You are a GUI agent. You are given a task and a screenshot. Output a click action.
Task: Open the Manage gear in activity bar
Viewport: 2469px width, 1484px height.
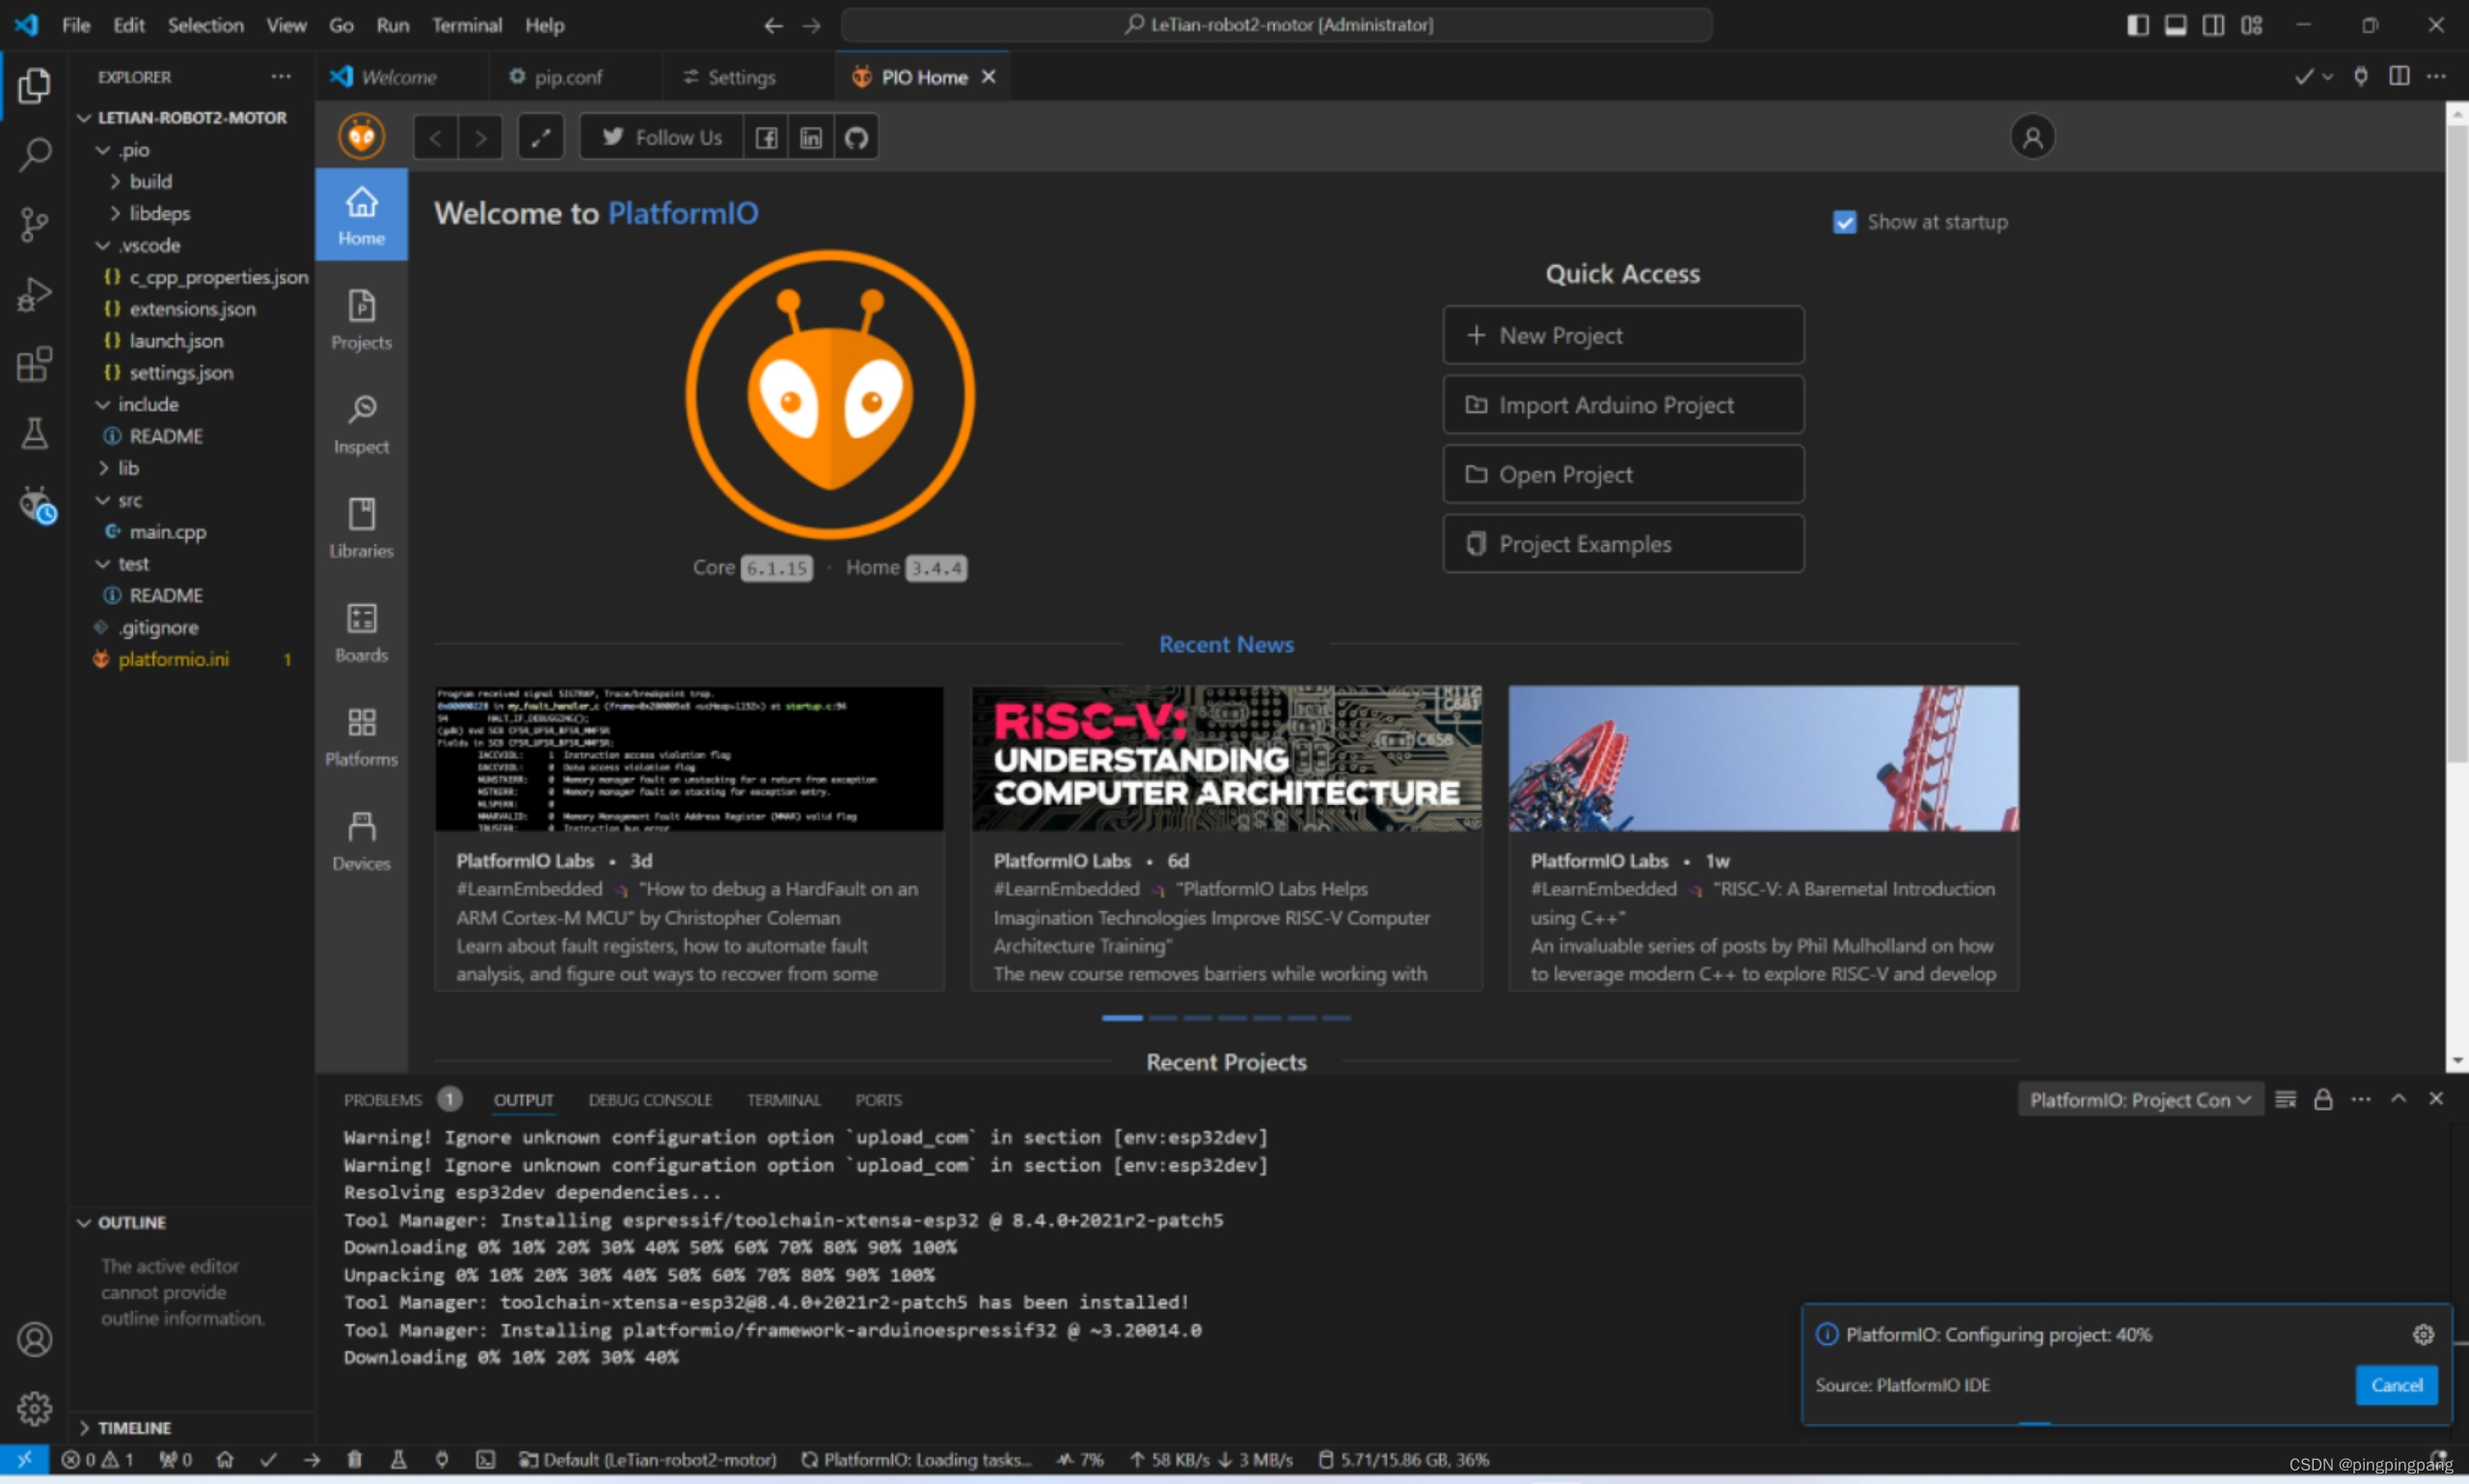34,1408
